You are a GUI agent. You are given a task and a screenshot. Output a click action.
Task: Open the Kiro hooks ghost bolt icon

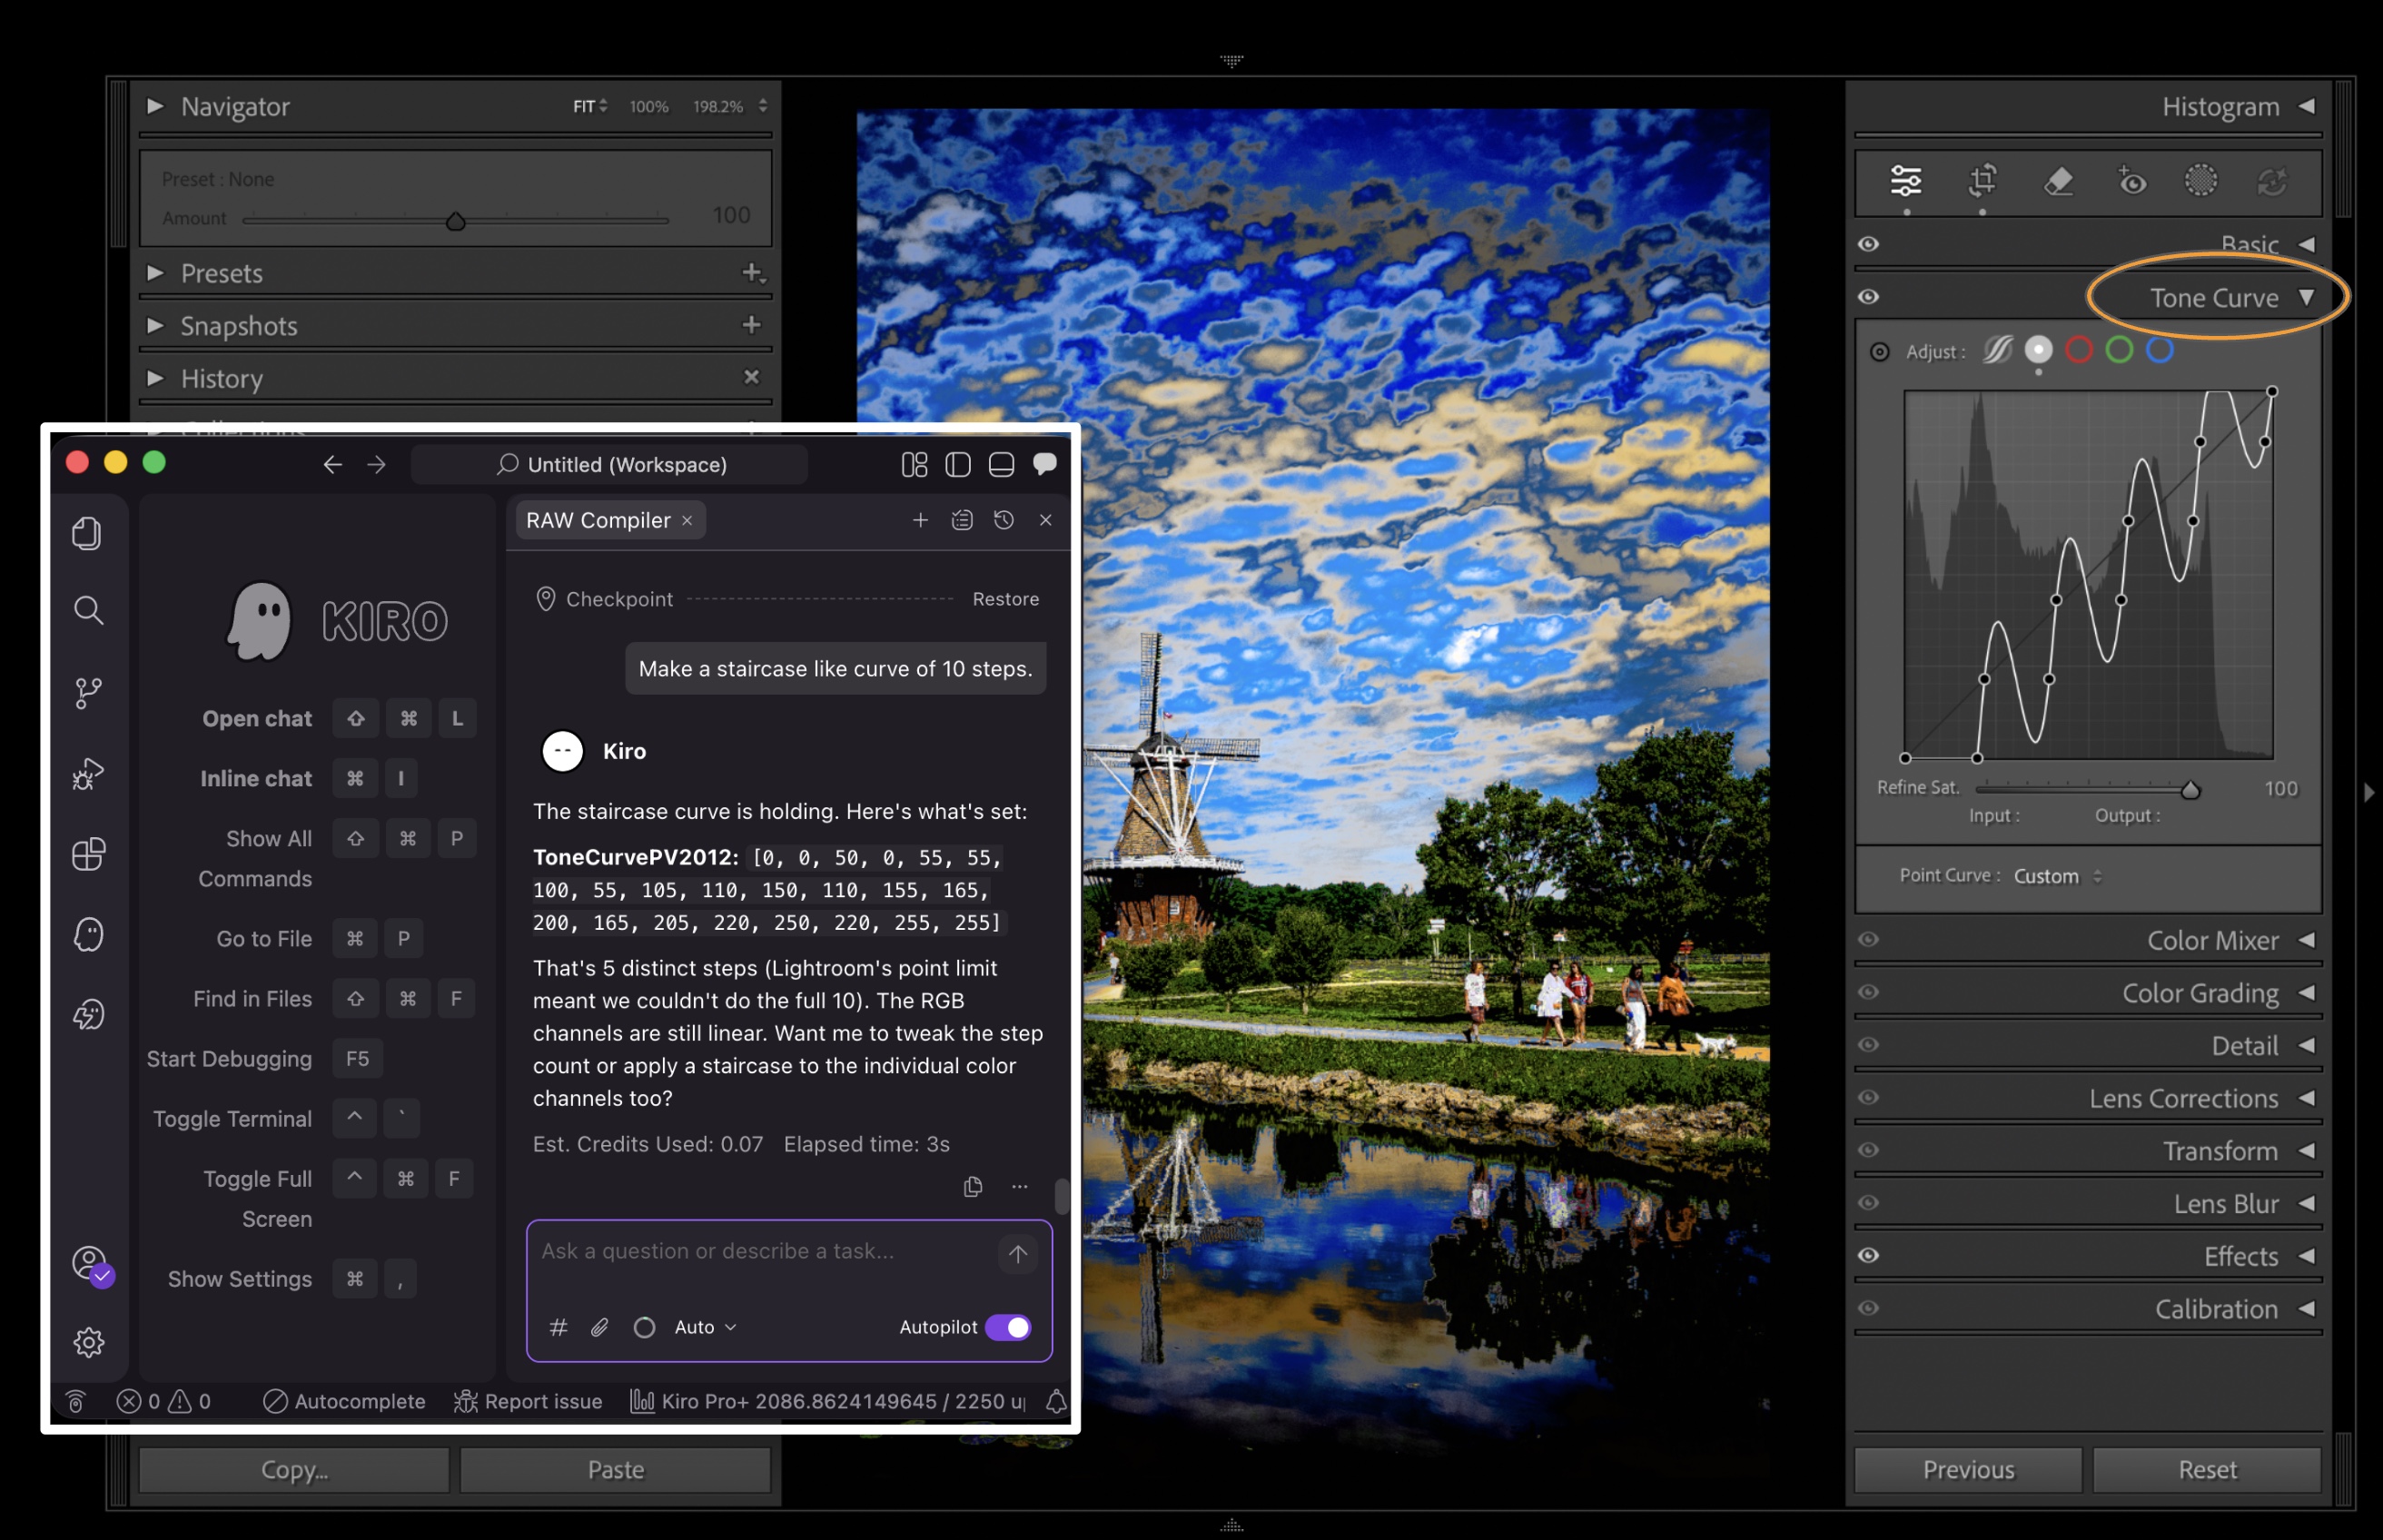pos(88,1014)
